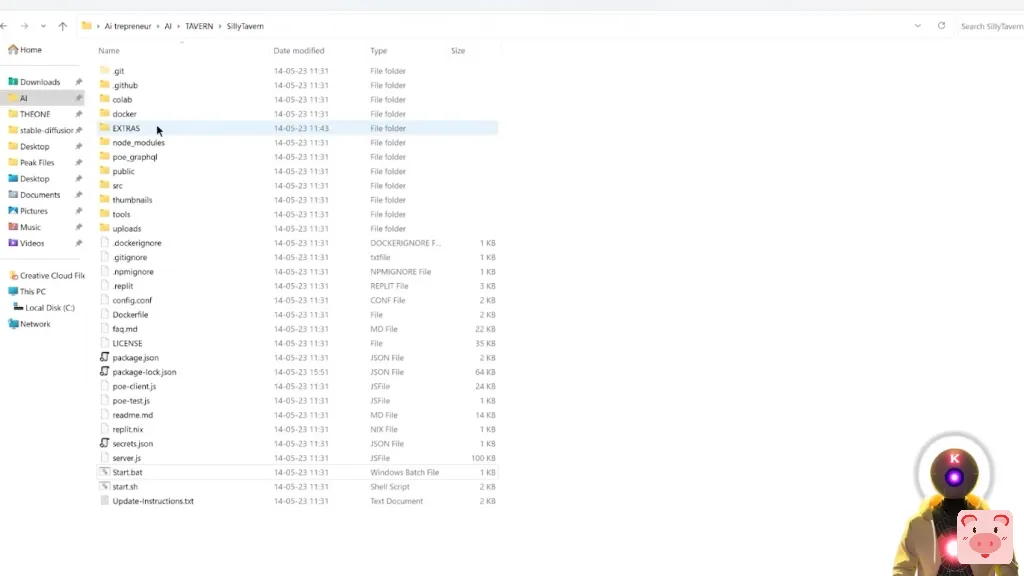Screen dimensions: 1024x576
Task: Open Music in the sidebar
Action: 24,227
